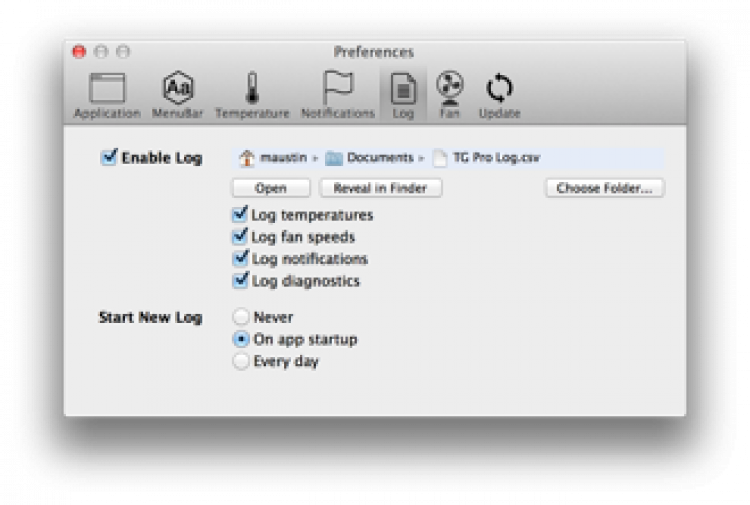Select the Never radio option

tap(241, 317)
